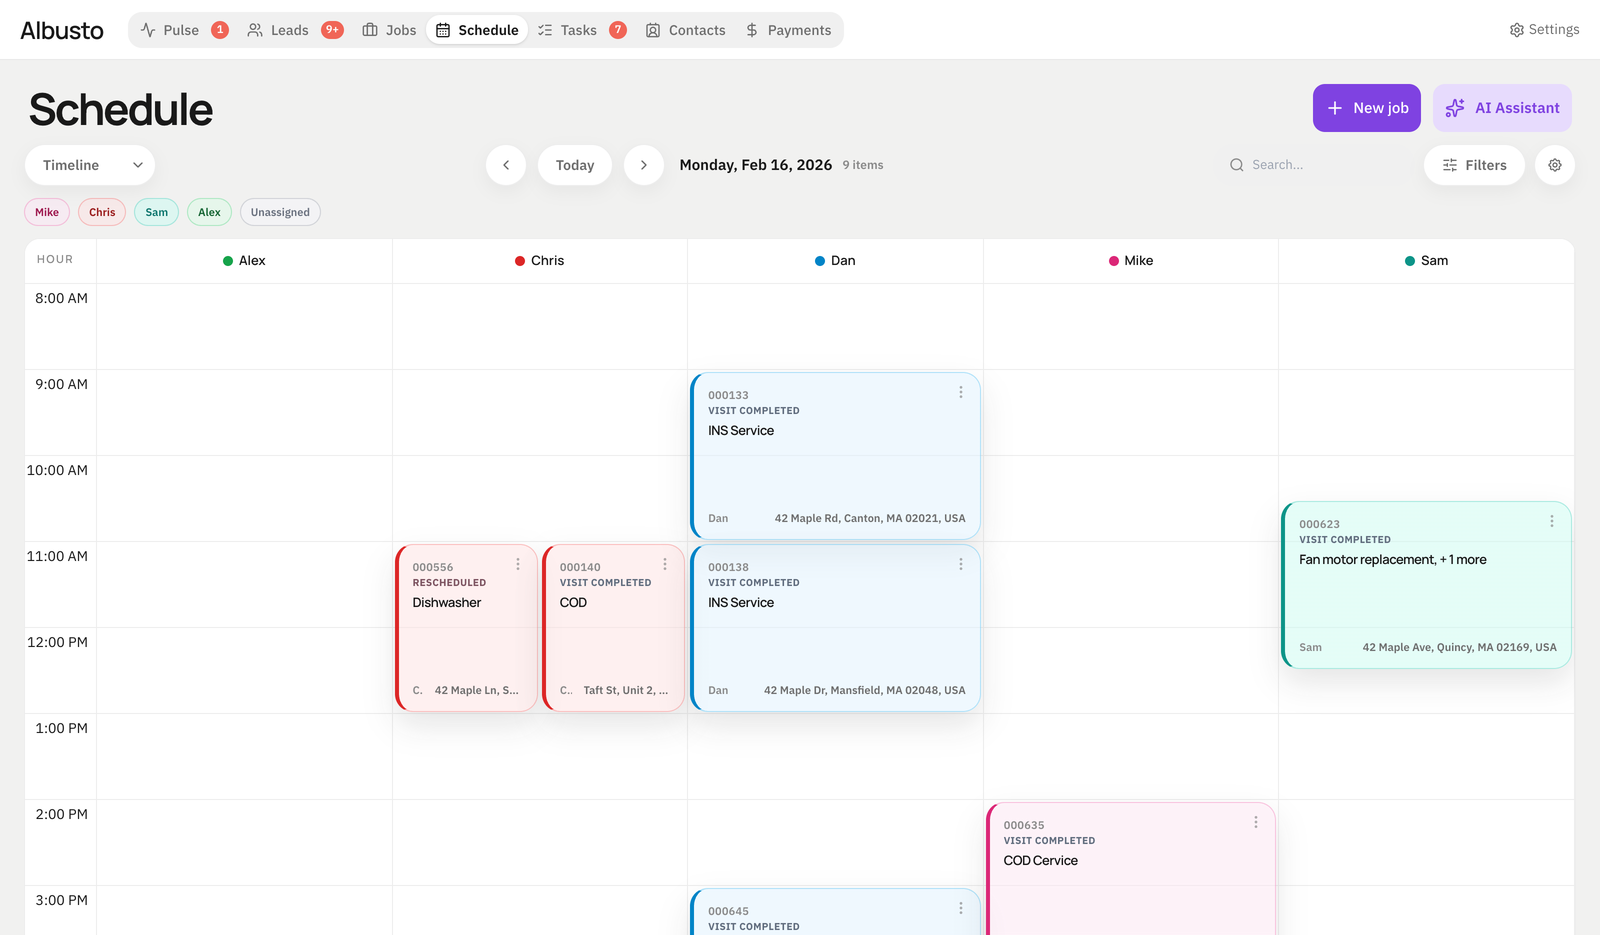Open the Dishwasher job card
This screenshot has height=935, width=1600.
tap(467, 628)
